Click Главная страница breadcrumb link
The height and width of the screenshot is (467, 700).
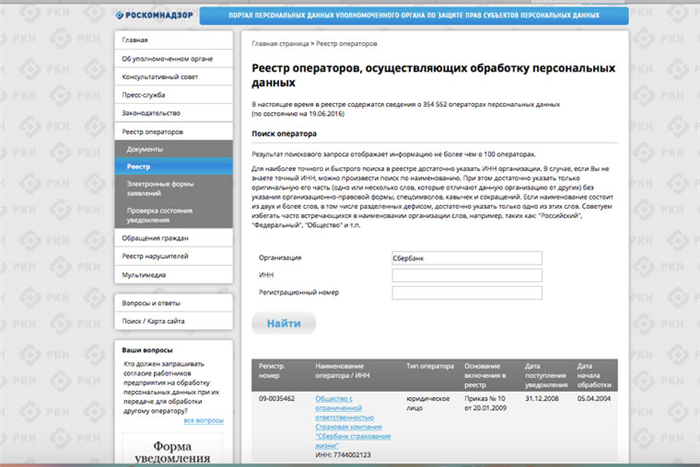pyautogui.click(x=280, y=44)
